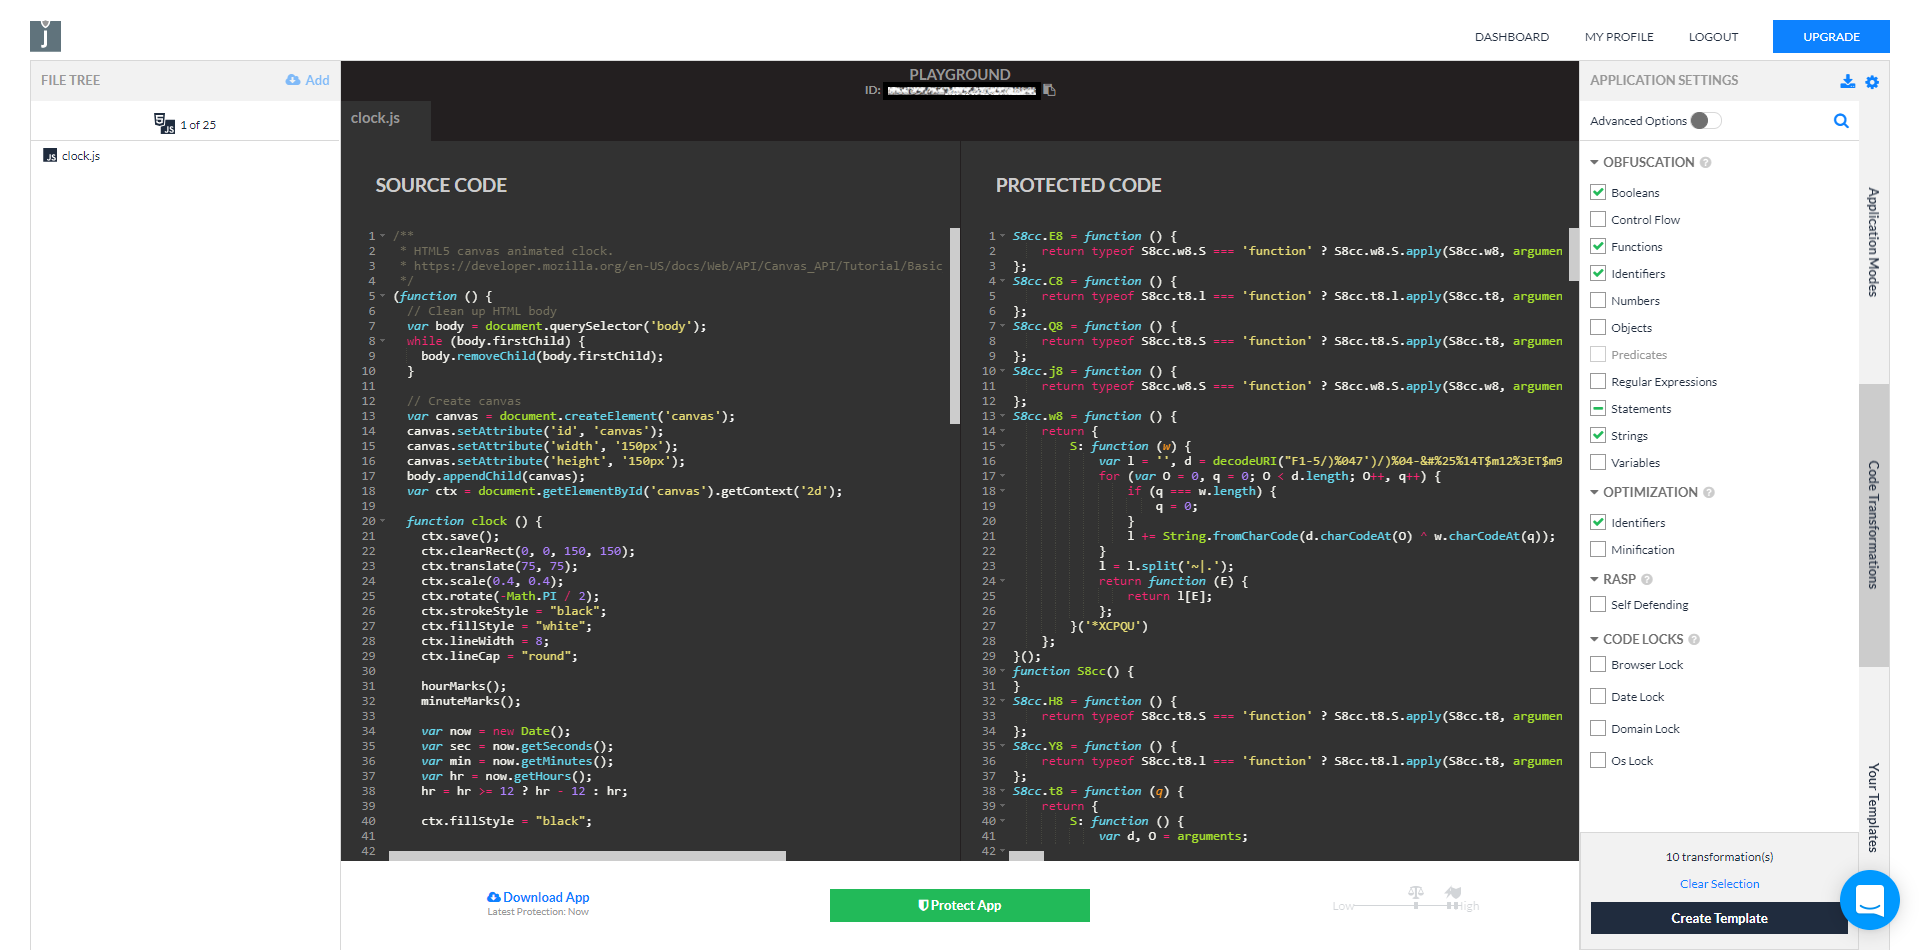This screenshot has width=1920, height=950.
Task: Click the Create Template button
Action: (1719, 918)
